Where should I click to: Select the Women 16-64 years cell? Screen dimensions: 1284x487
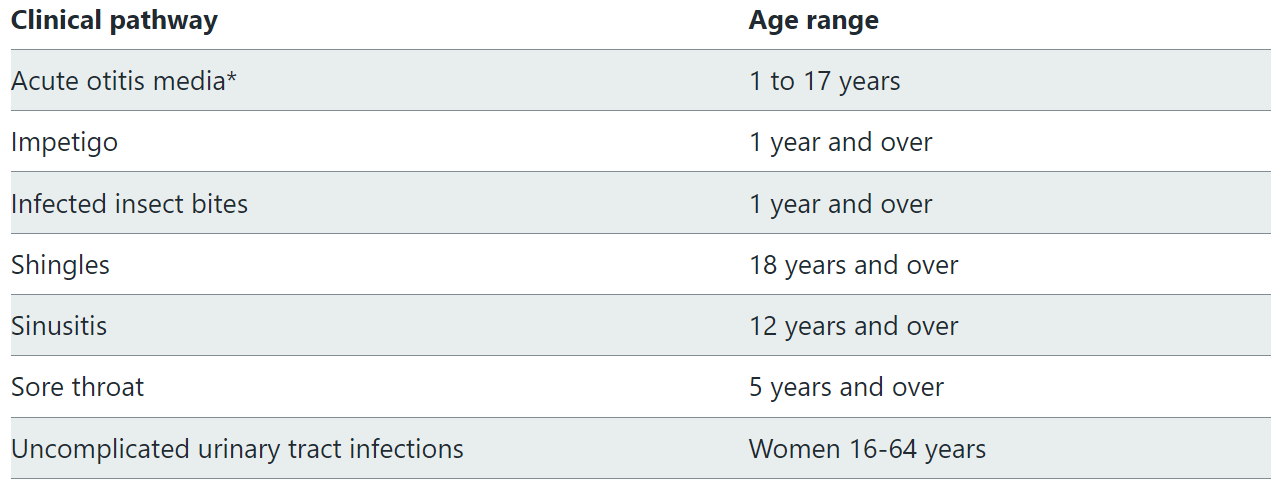(867, 448)
